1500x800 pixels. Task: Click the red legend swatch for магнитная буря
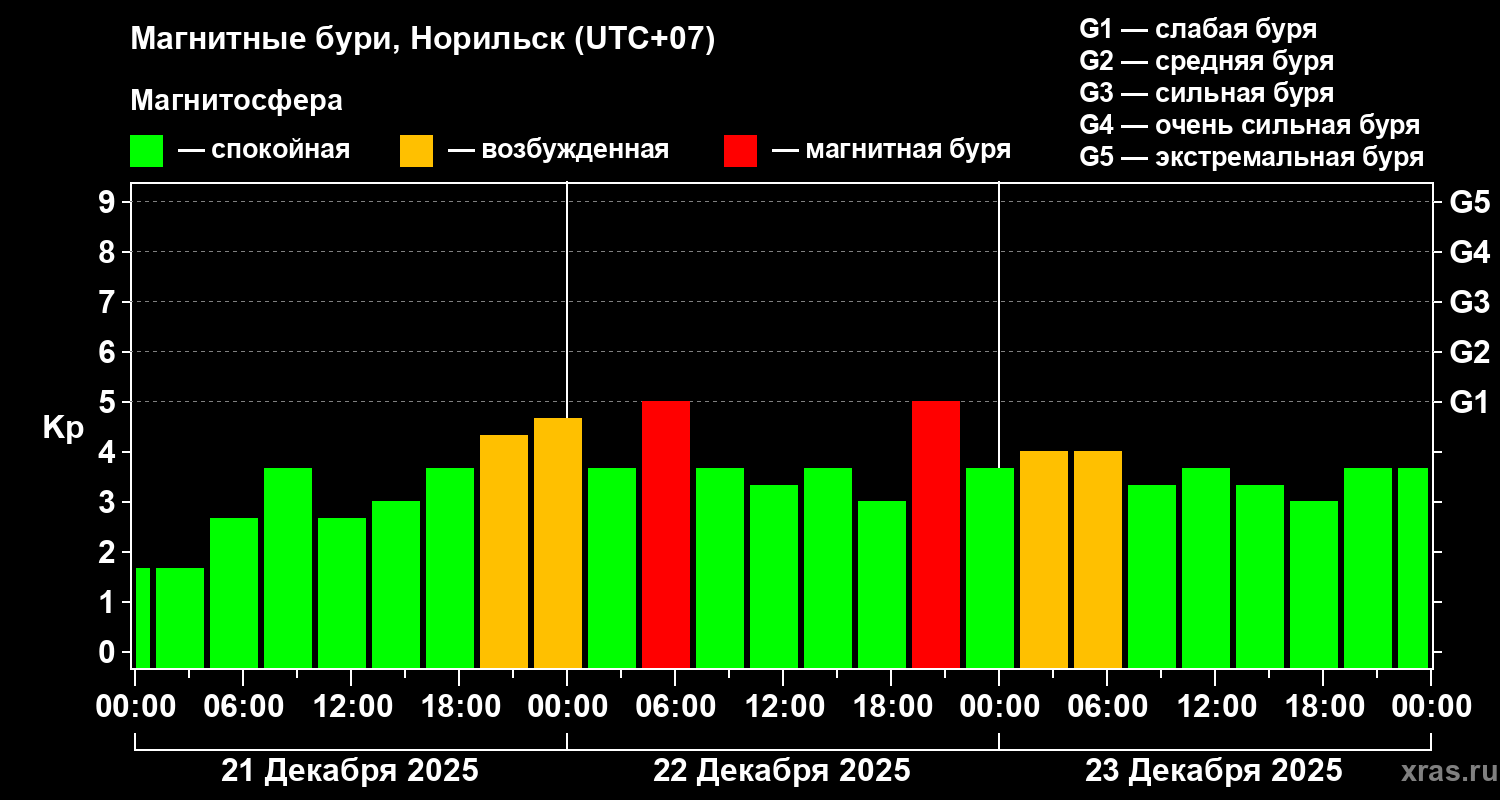(x=740, y=151)
